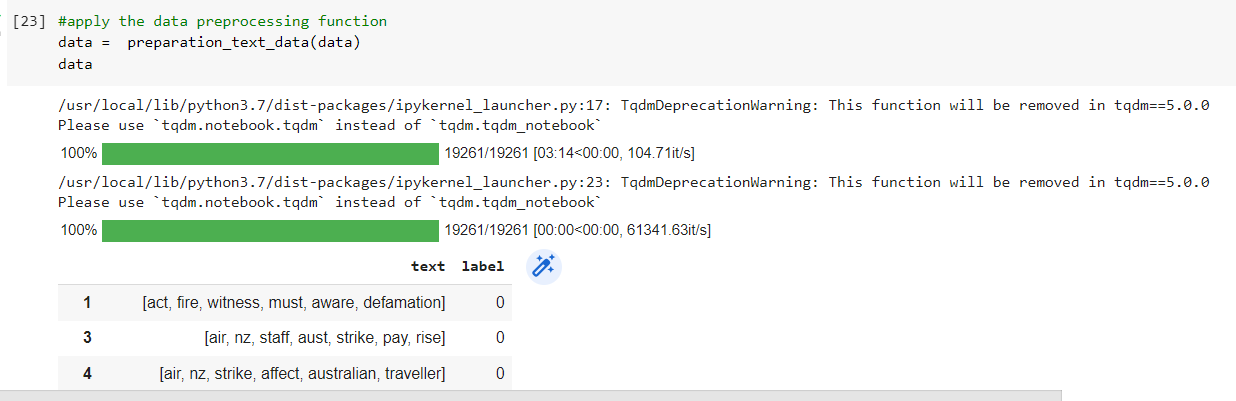Click the label value in row 1
This screenshot has width=1236, height=401.
(x=499, y=302)
